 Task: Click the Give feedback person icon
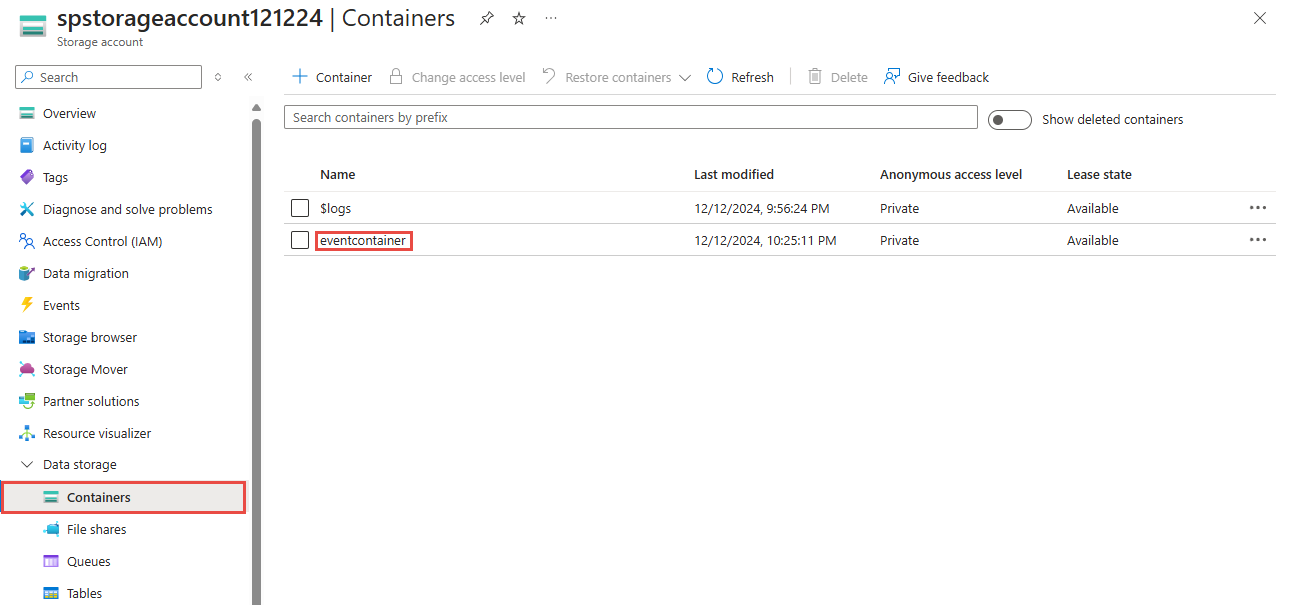(x=892, y=77)
